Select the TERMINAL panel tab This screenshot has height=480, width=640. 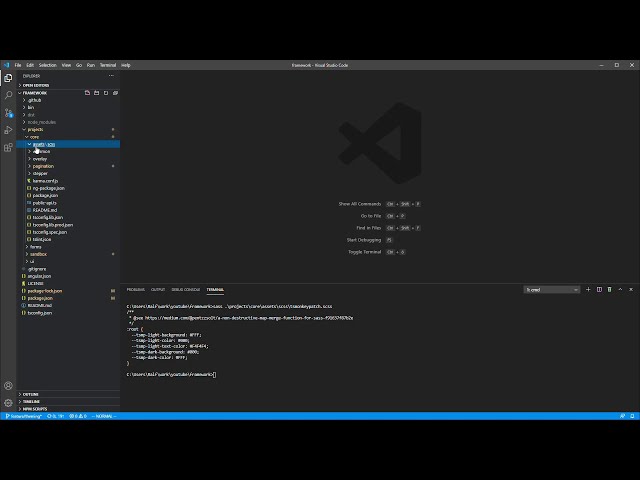tap(215, 289)
